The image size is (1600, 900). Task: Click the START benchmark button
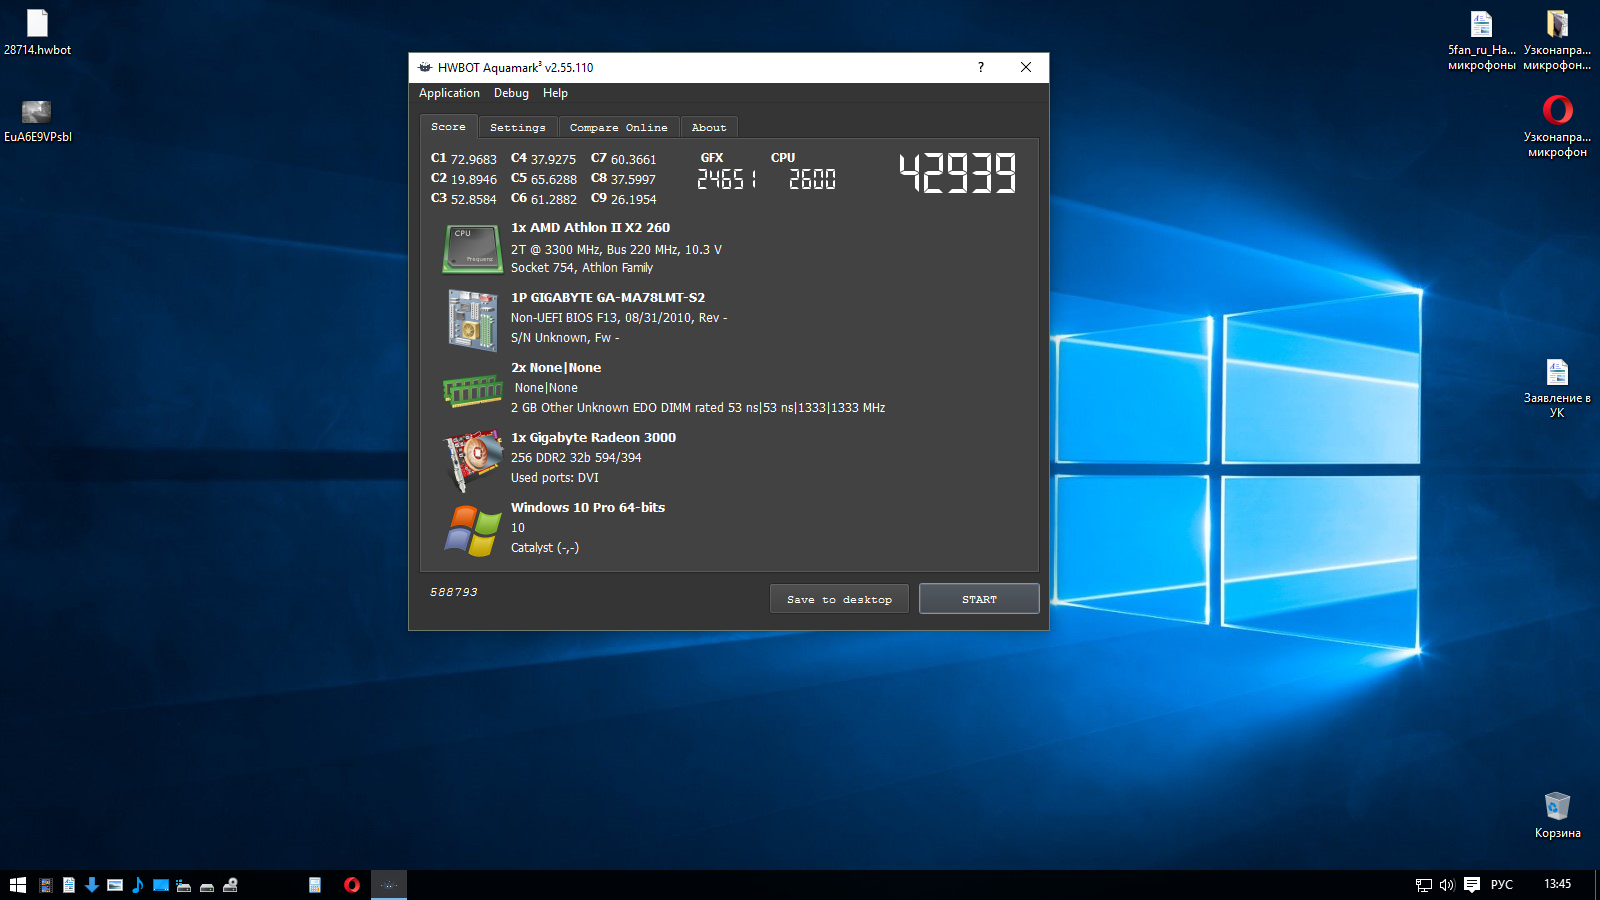click(x=979, y=599)
